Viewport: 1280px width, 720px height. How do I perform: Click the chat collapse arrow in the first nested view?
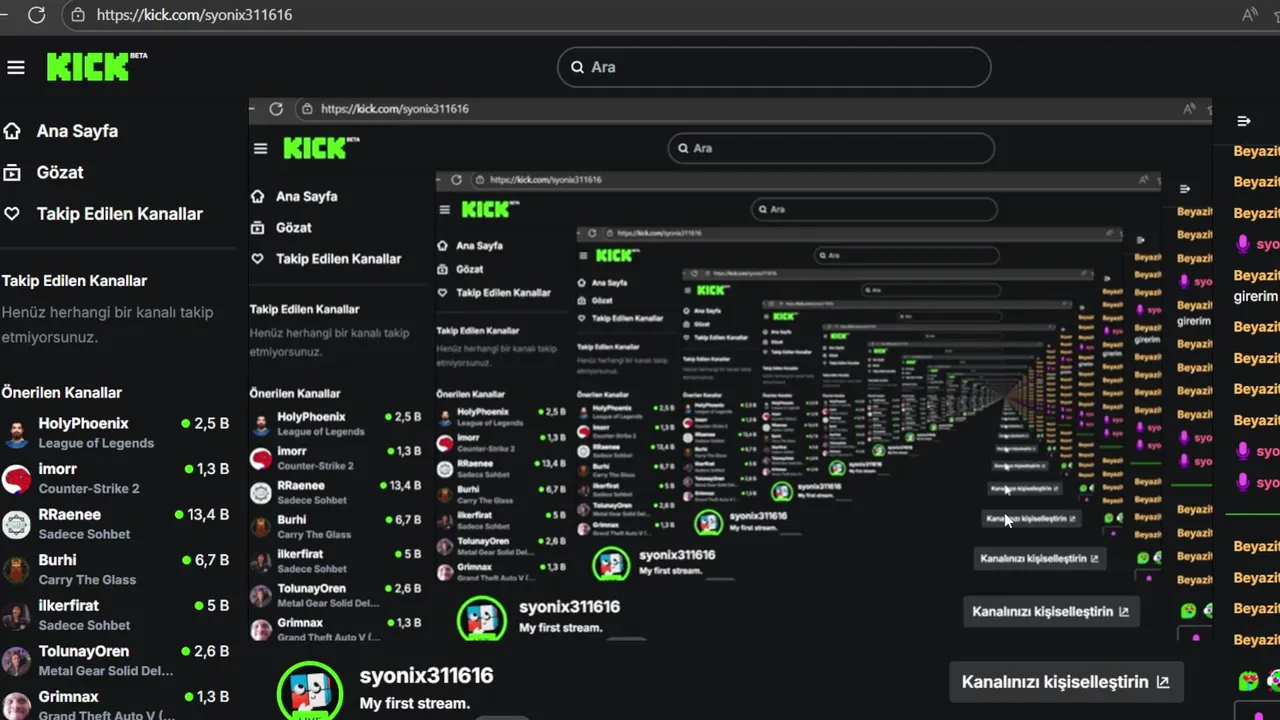pyautogui.click(x=1185, y=189)
